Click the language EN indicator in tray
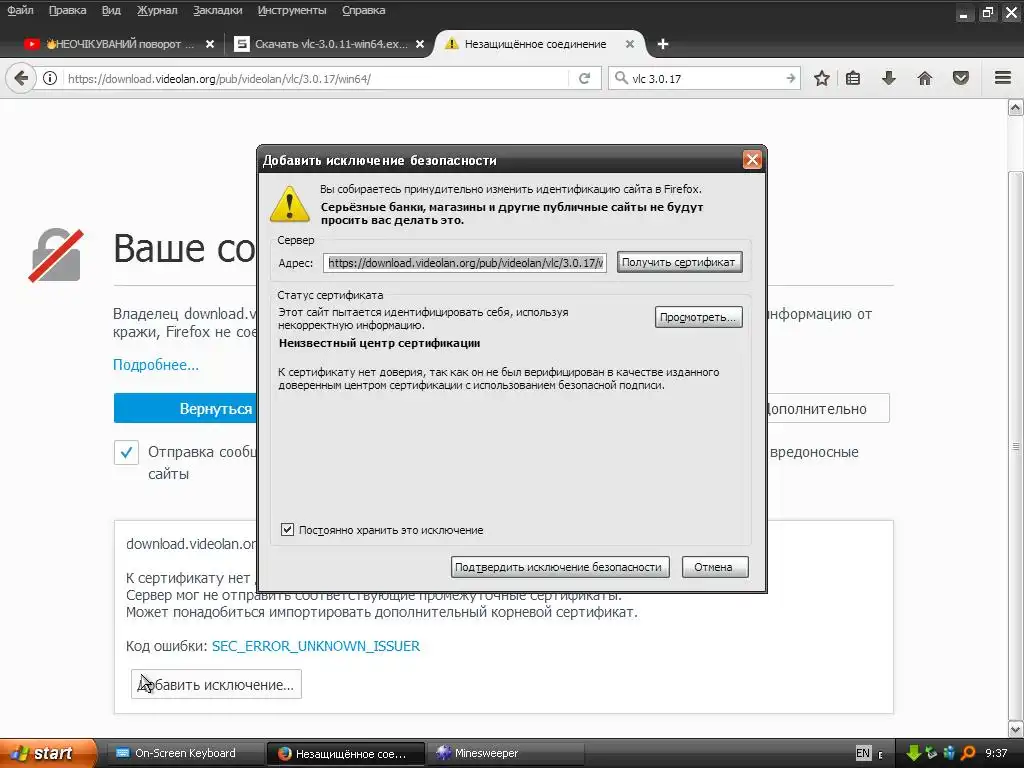This screenshot has width=1024, height=768. (x=863, y=753)
